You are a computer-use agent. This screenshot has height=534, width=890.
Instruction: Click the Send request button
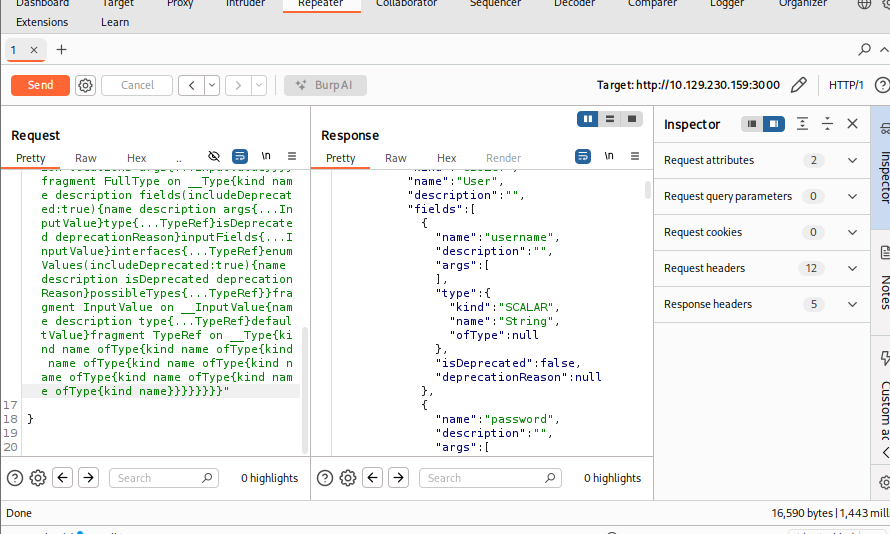[x=40, y=85]
